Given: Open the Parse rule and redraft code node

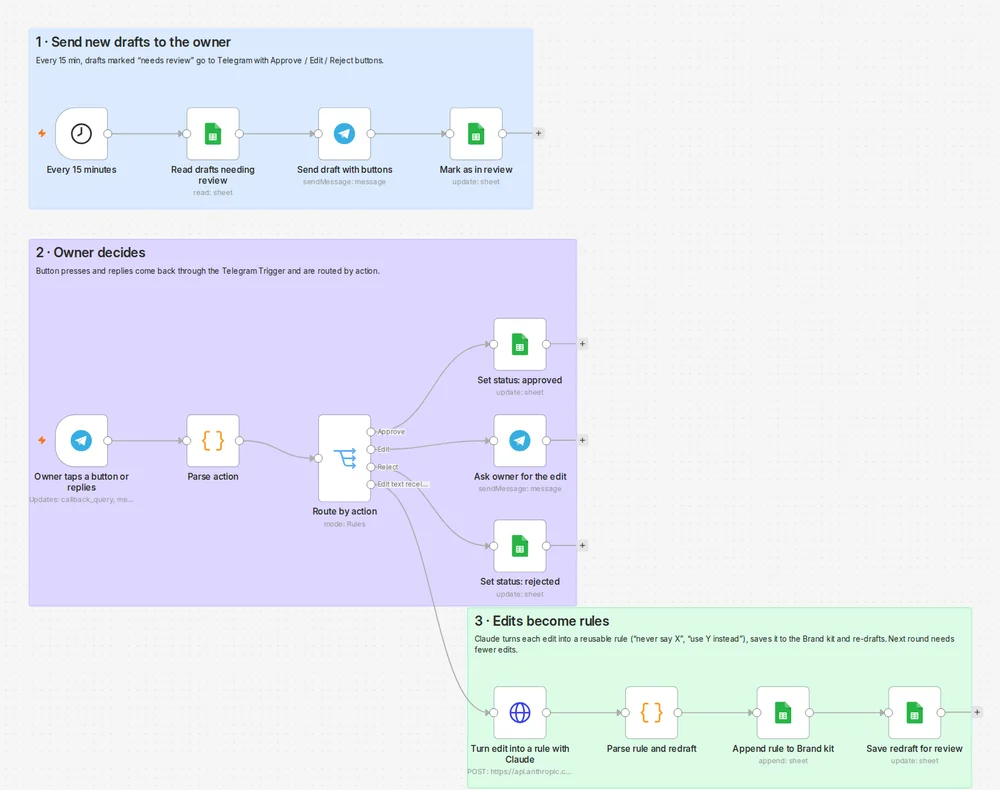Looking at the screenshot, I should click(x=651, y=712).
